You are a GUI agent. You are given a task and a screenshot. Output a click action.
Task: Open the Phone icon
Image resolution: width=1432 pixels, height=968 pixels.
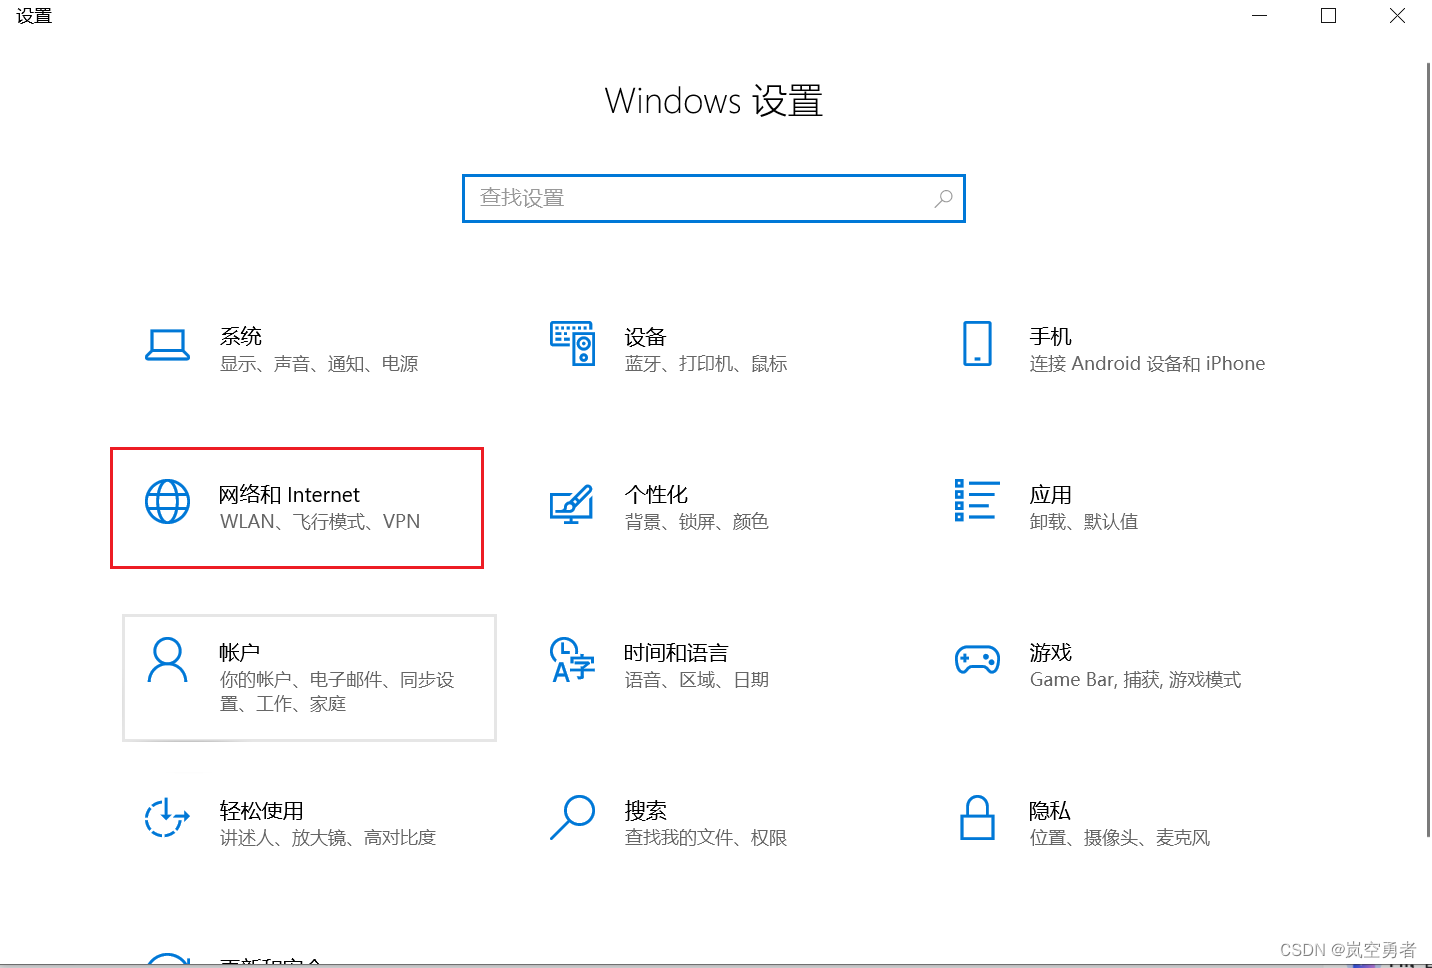tap(977, 344)
